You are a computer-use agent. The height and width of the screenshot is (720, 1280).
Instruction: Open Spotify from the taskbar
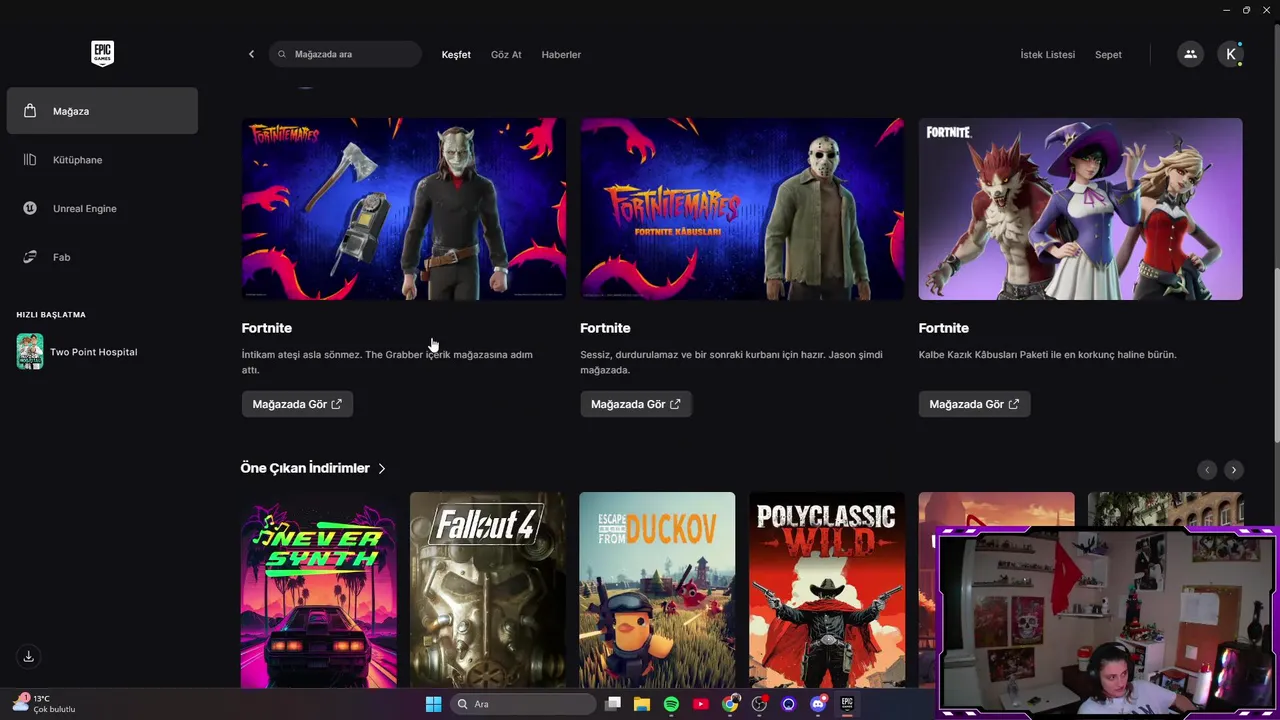(x=671, y=704)
